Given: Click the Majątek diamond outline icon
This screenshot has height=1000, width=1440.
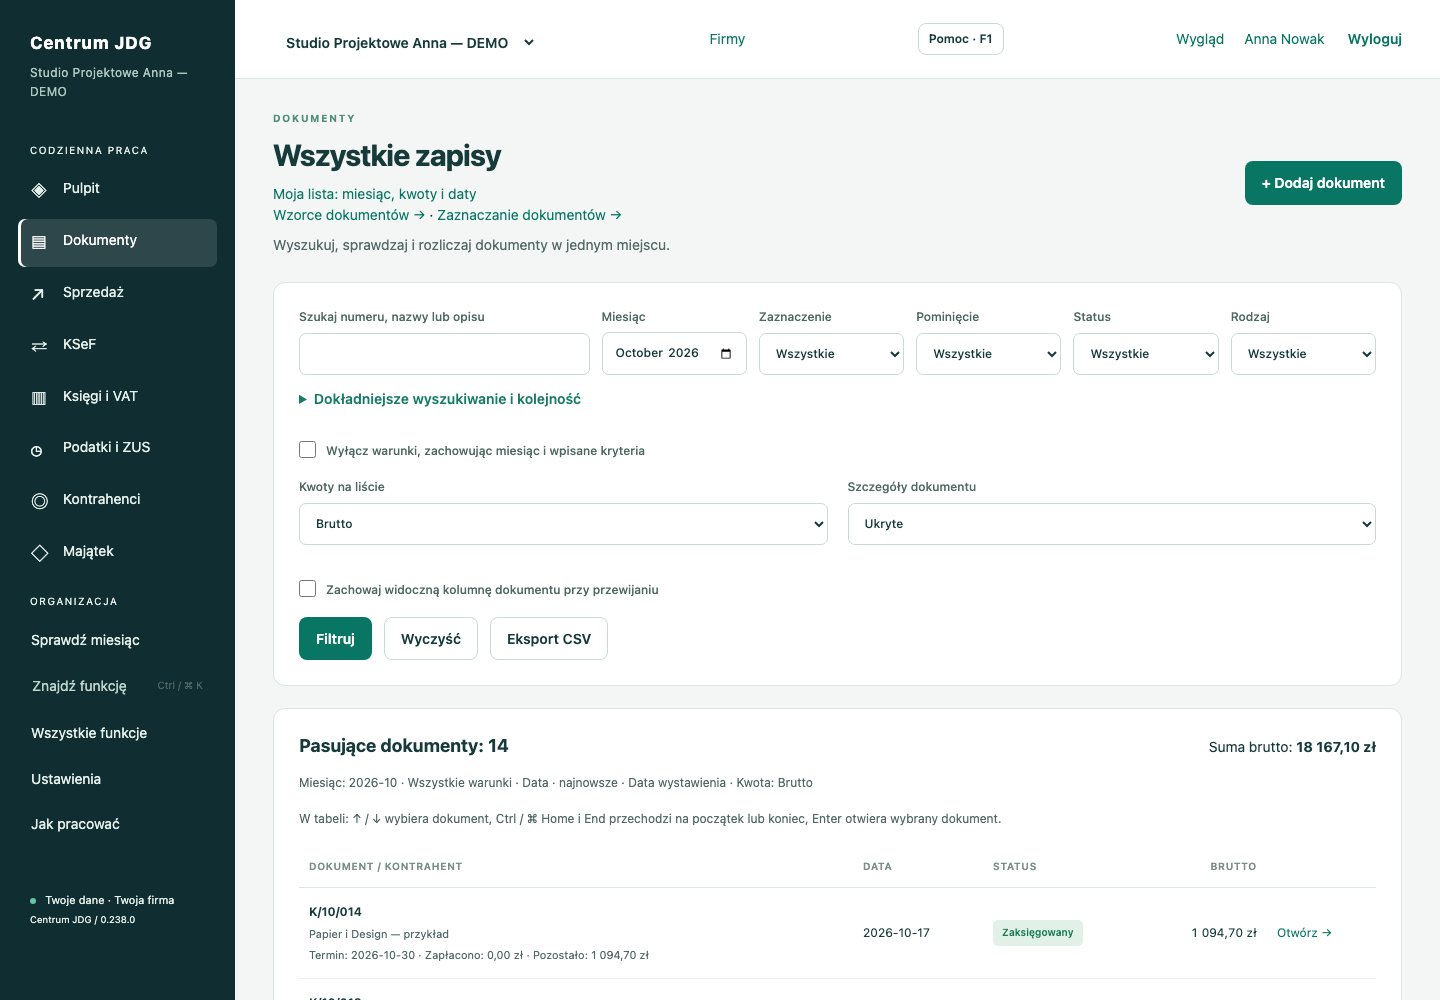Looking at the screenshot, I should (x=39, y=553).
